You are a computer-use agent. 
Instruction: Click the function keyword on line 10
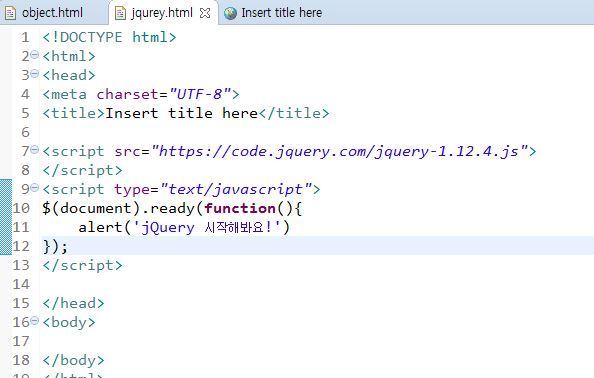click(240, 208)
